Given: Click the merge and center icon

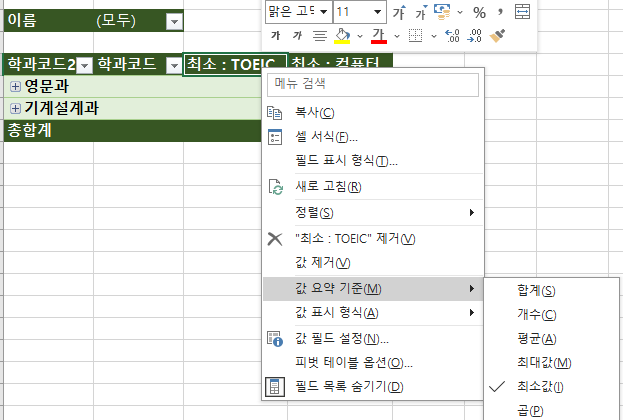Looking at the screenshot, I should coord(522,12).
